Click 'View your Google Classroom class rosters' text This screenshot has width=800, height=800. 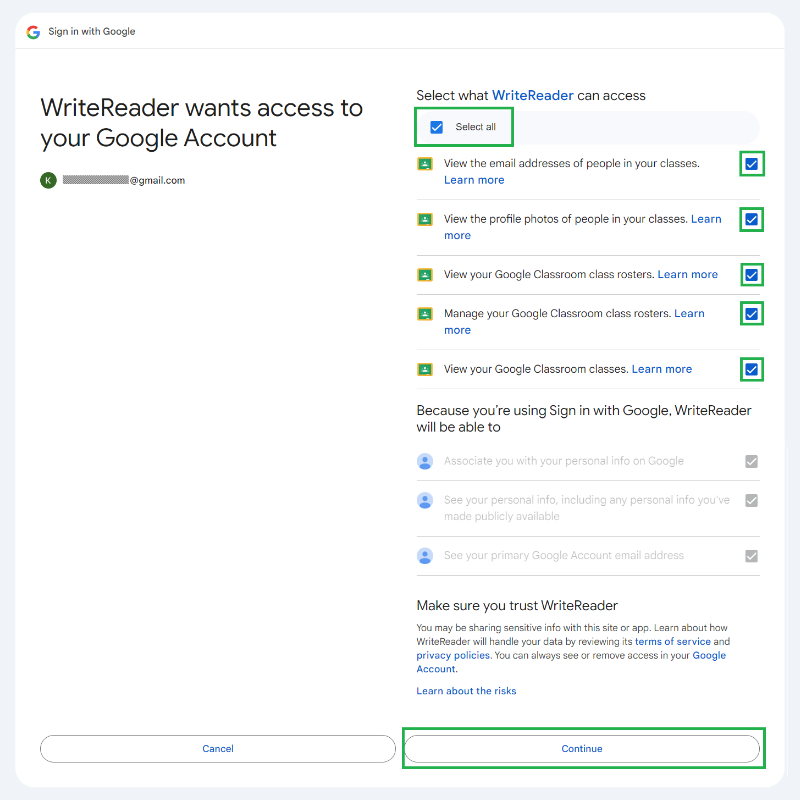(x=549, y=274)
